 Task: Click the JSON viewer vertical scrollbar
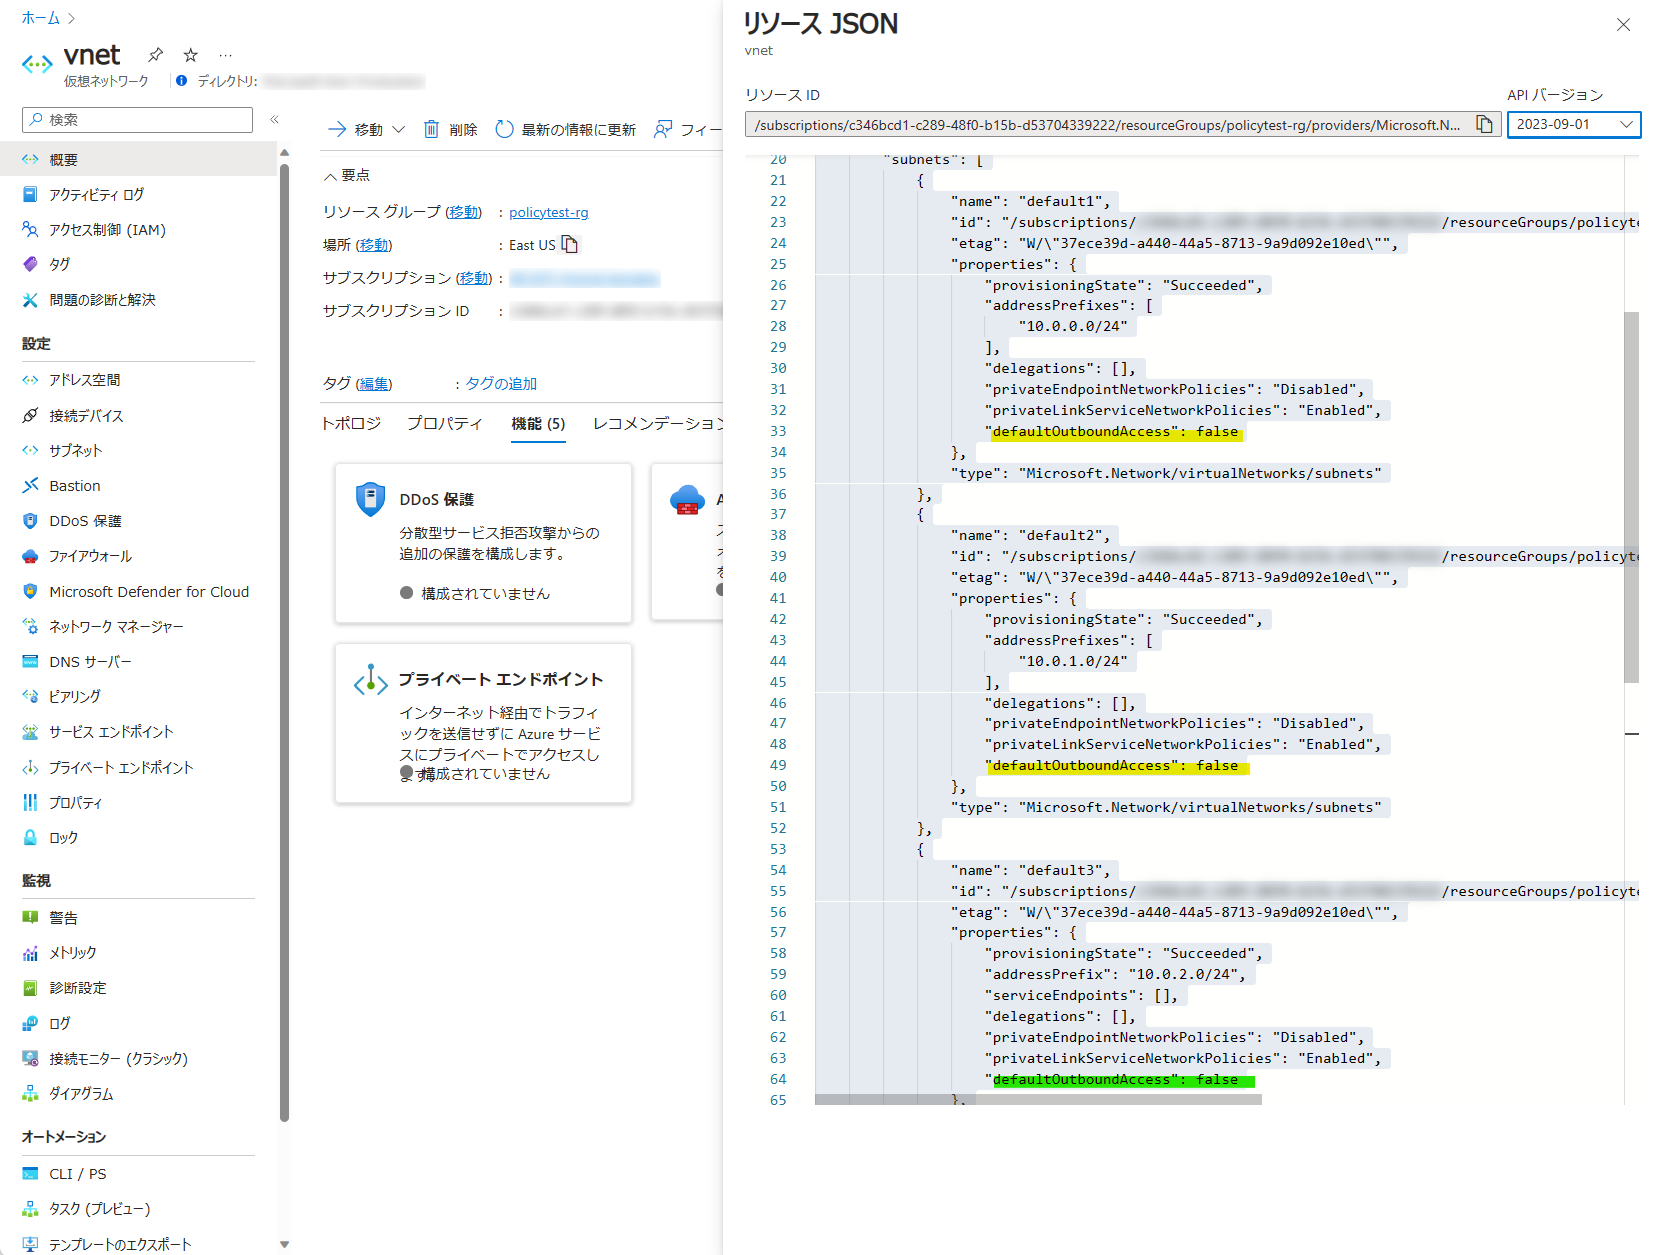click(1631, 497)
